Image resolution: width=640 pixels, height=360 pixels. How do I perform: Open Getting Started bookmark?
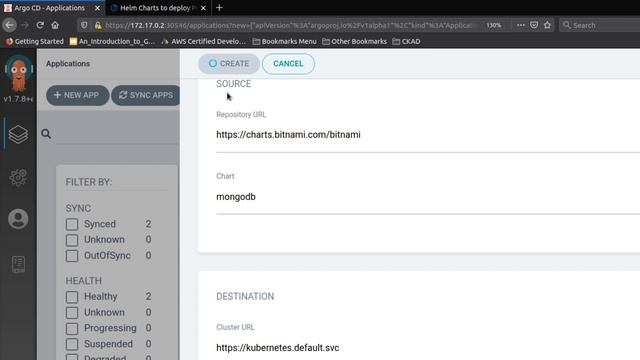coord(35,41)
